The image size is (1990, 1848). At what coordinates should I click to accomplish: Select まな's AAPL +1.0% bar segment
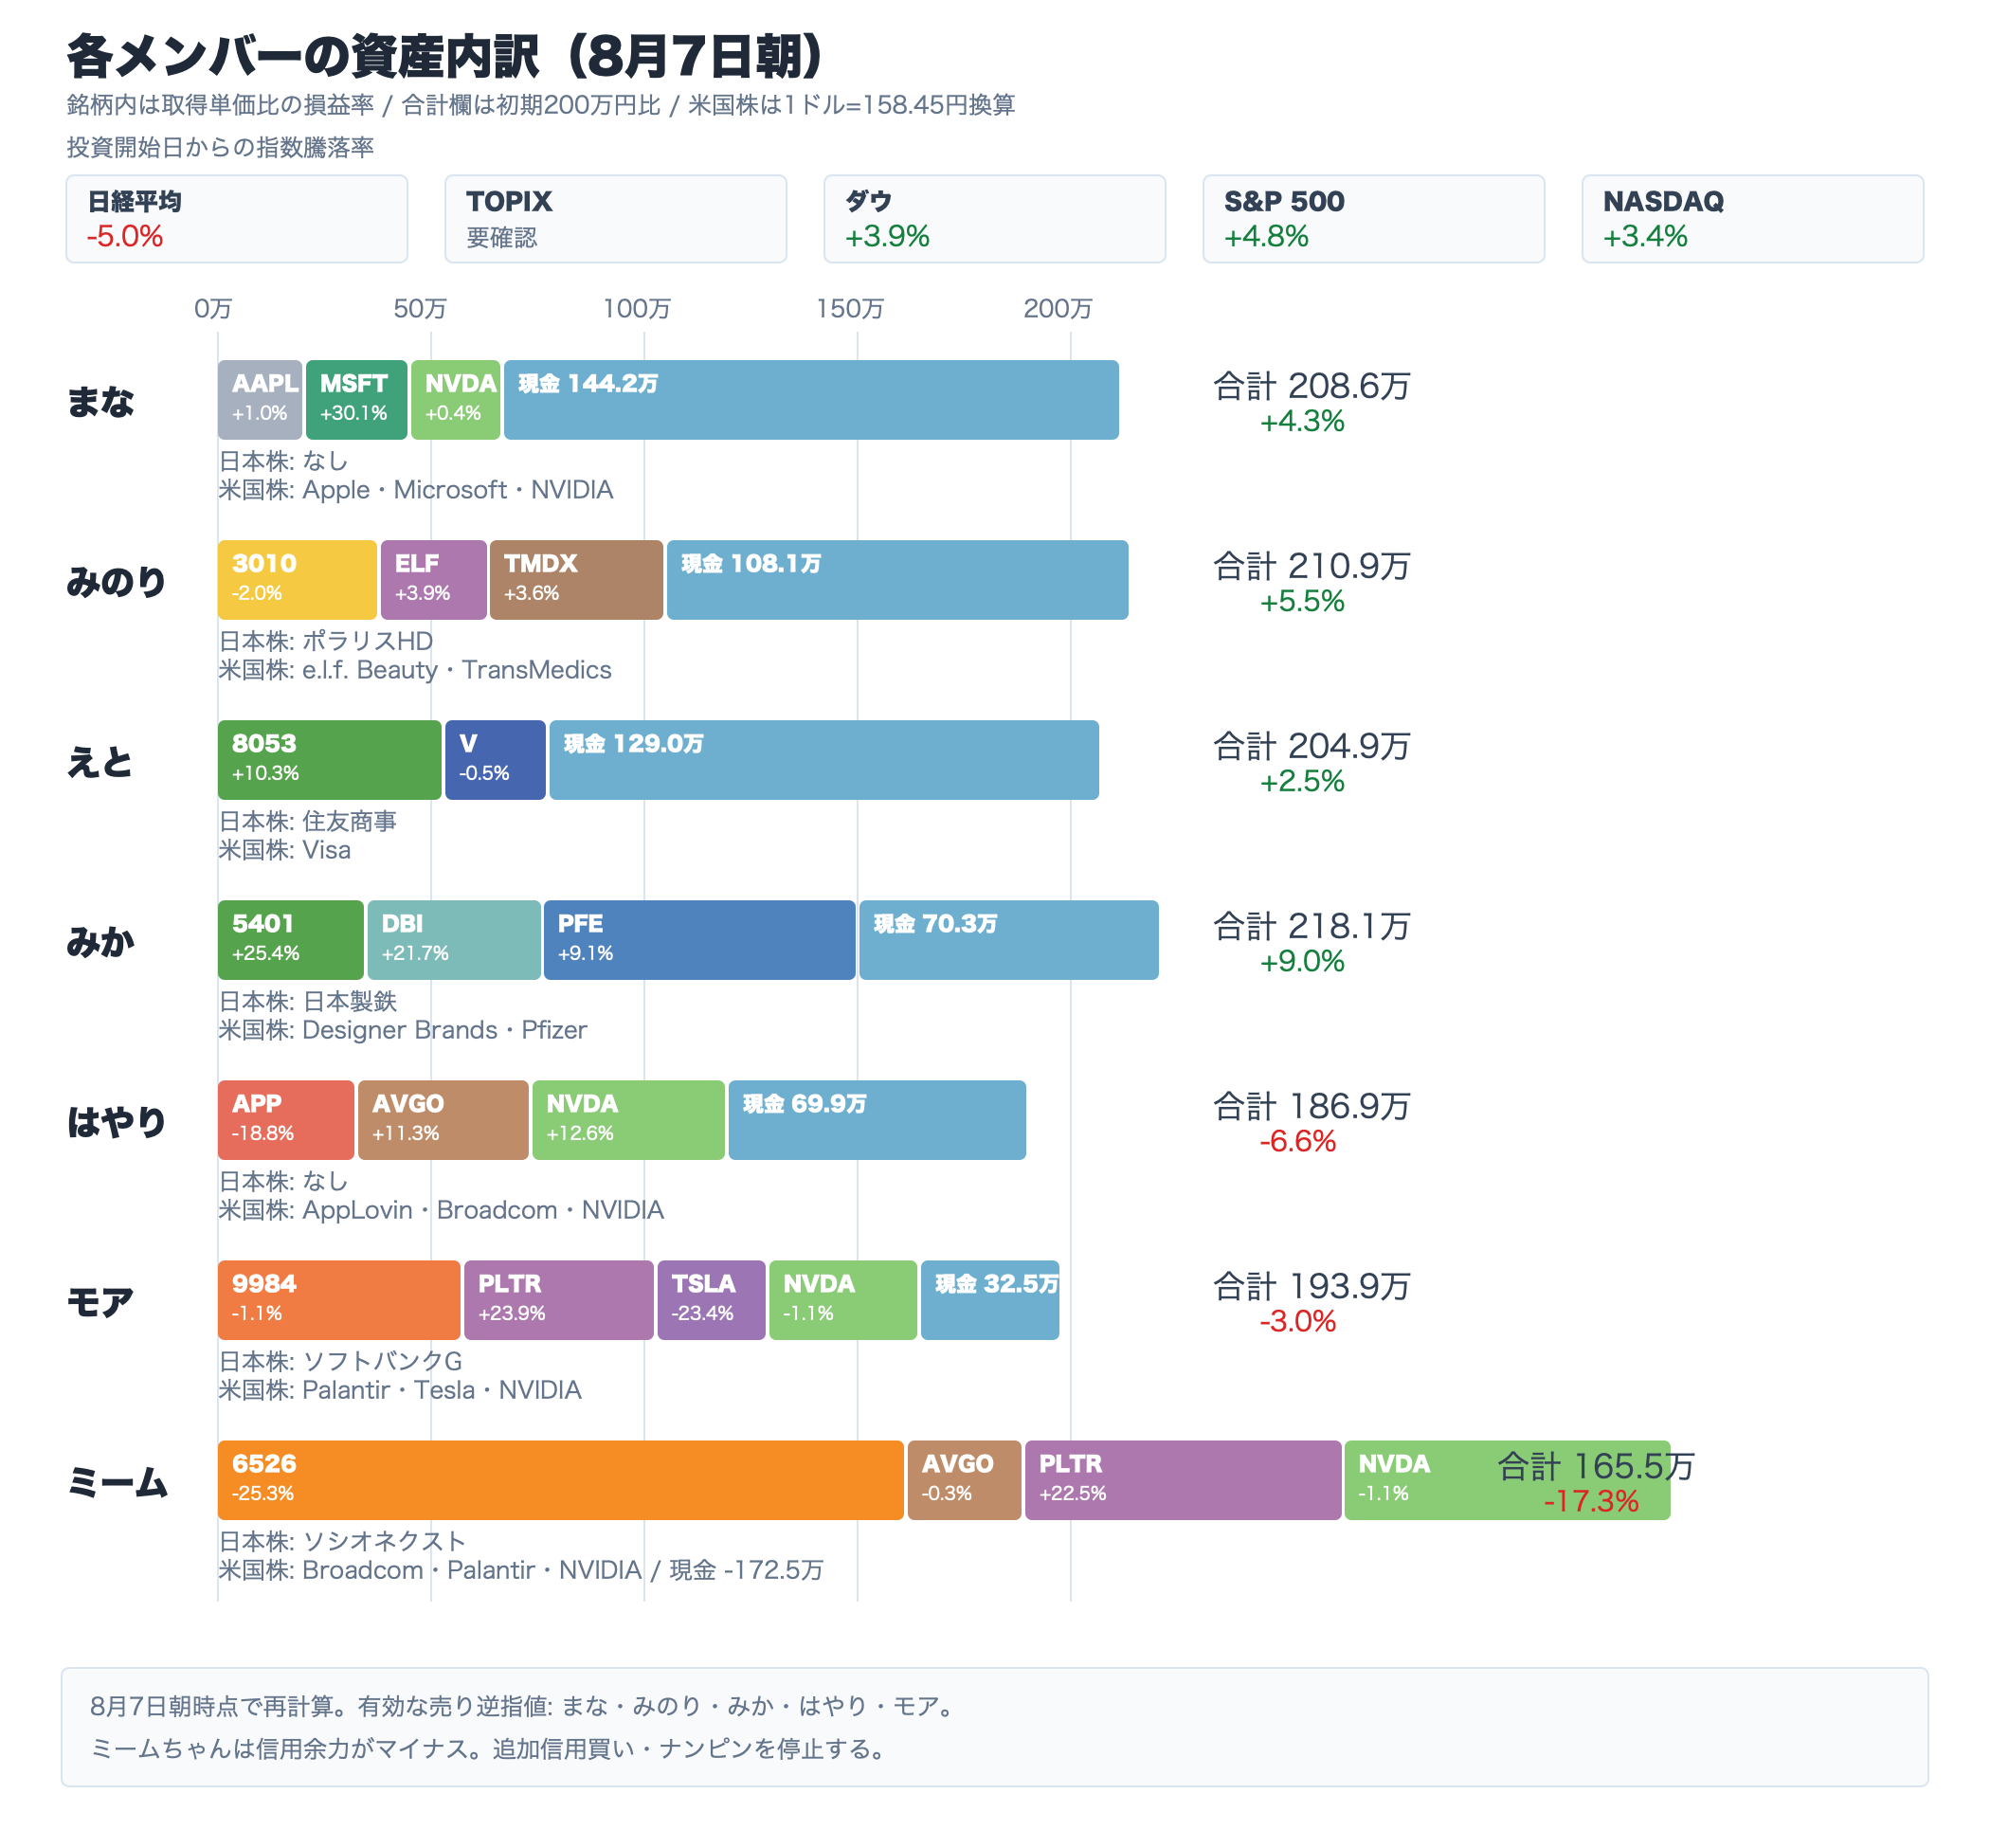260,400
